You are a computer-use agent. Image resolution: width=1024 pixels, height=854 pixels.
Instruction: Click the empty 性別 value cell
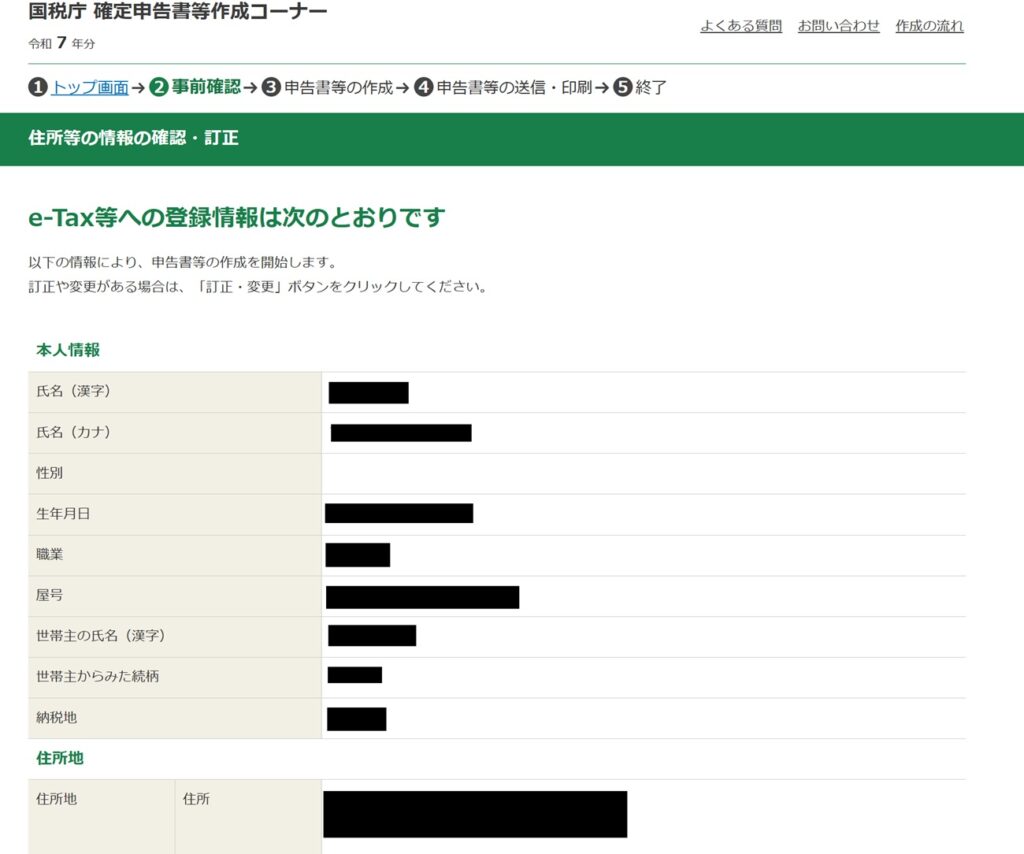click(643, 473)
